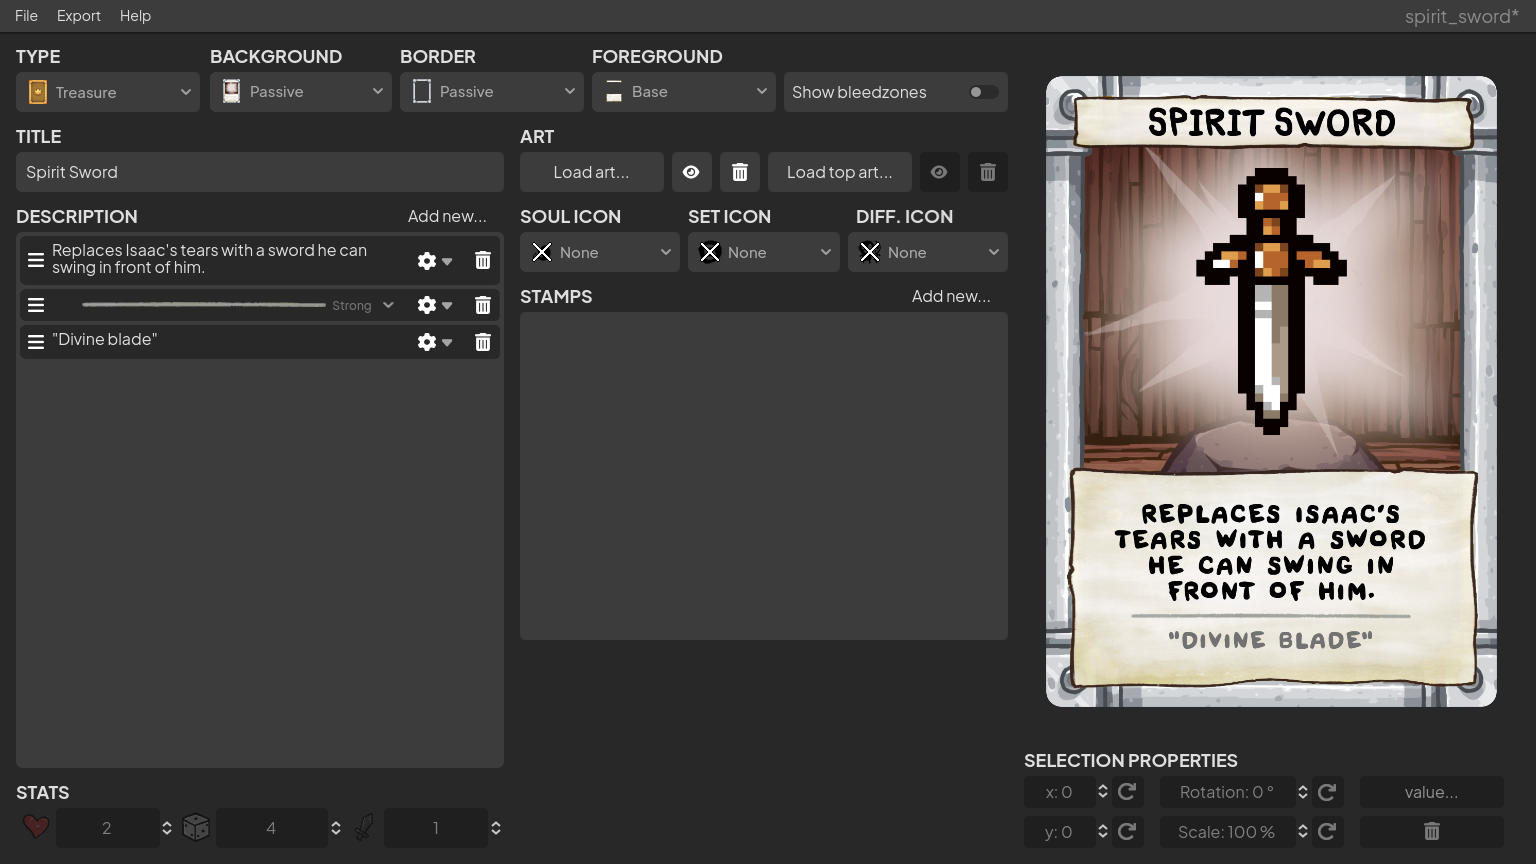Grab the handle of "Divine blade" row

point(36,342)
